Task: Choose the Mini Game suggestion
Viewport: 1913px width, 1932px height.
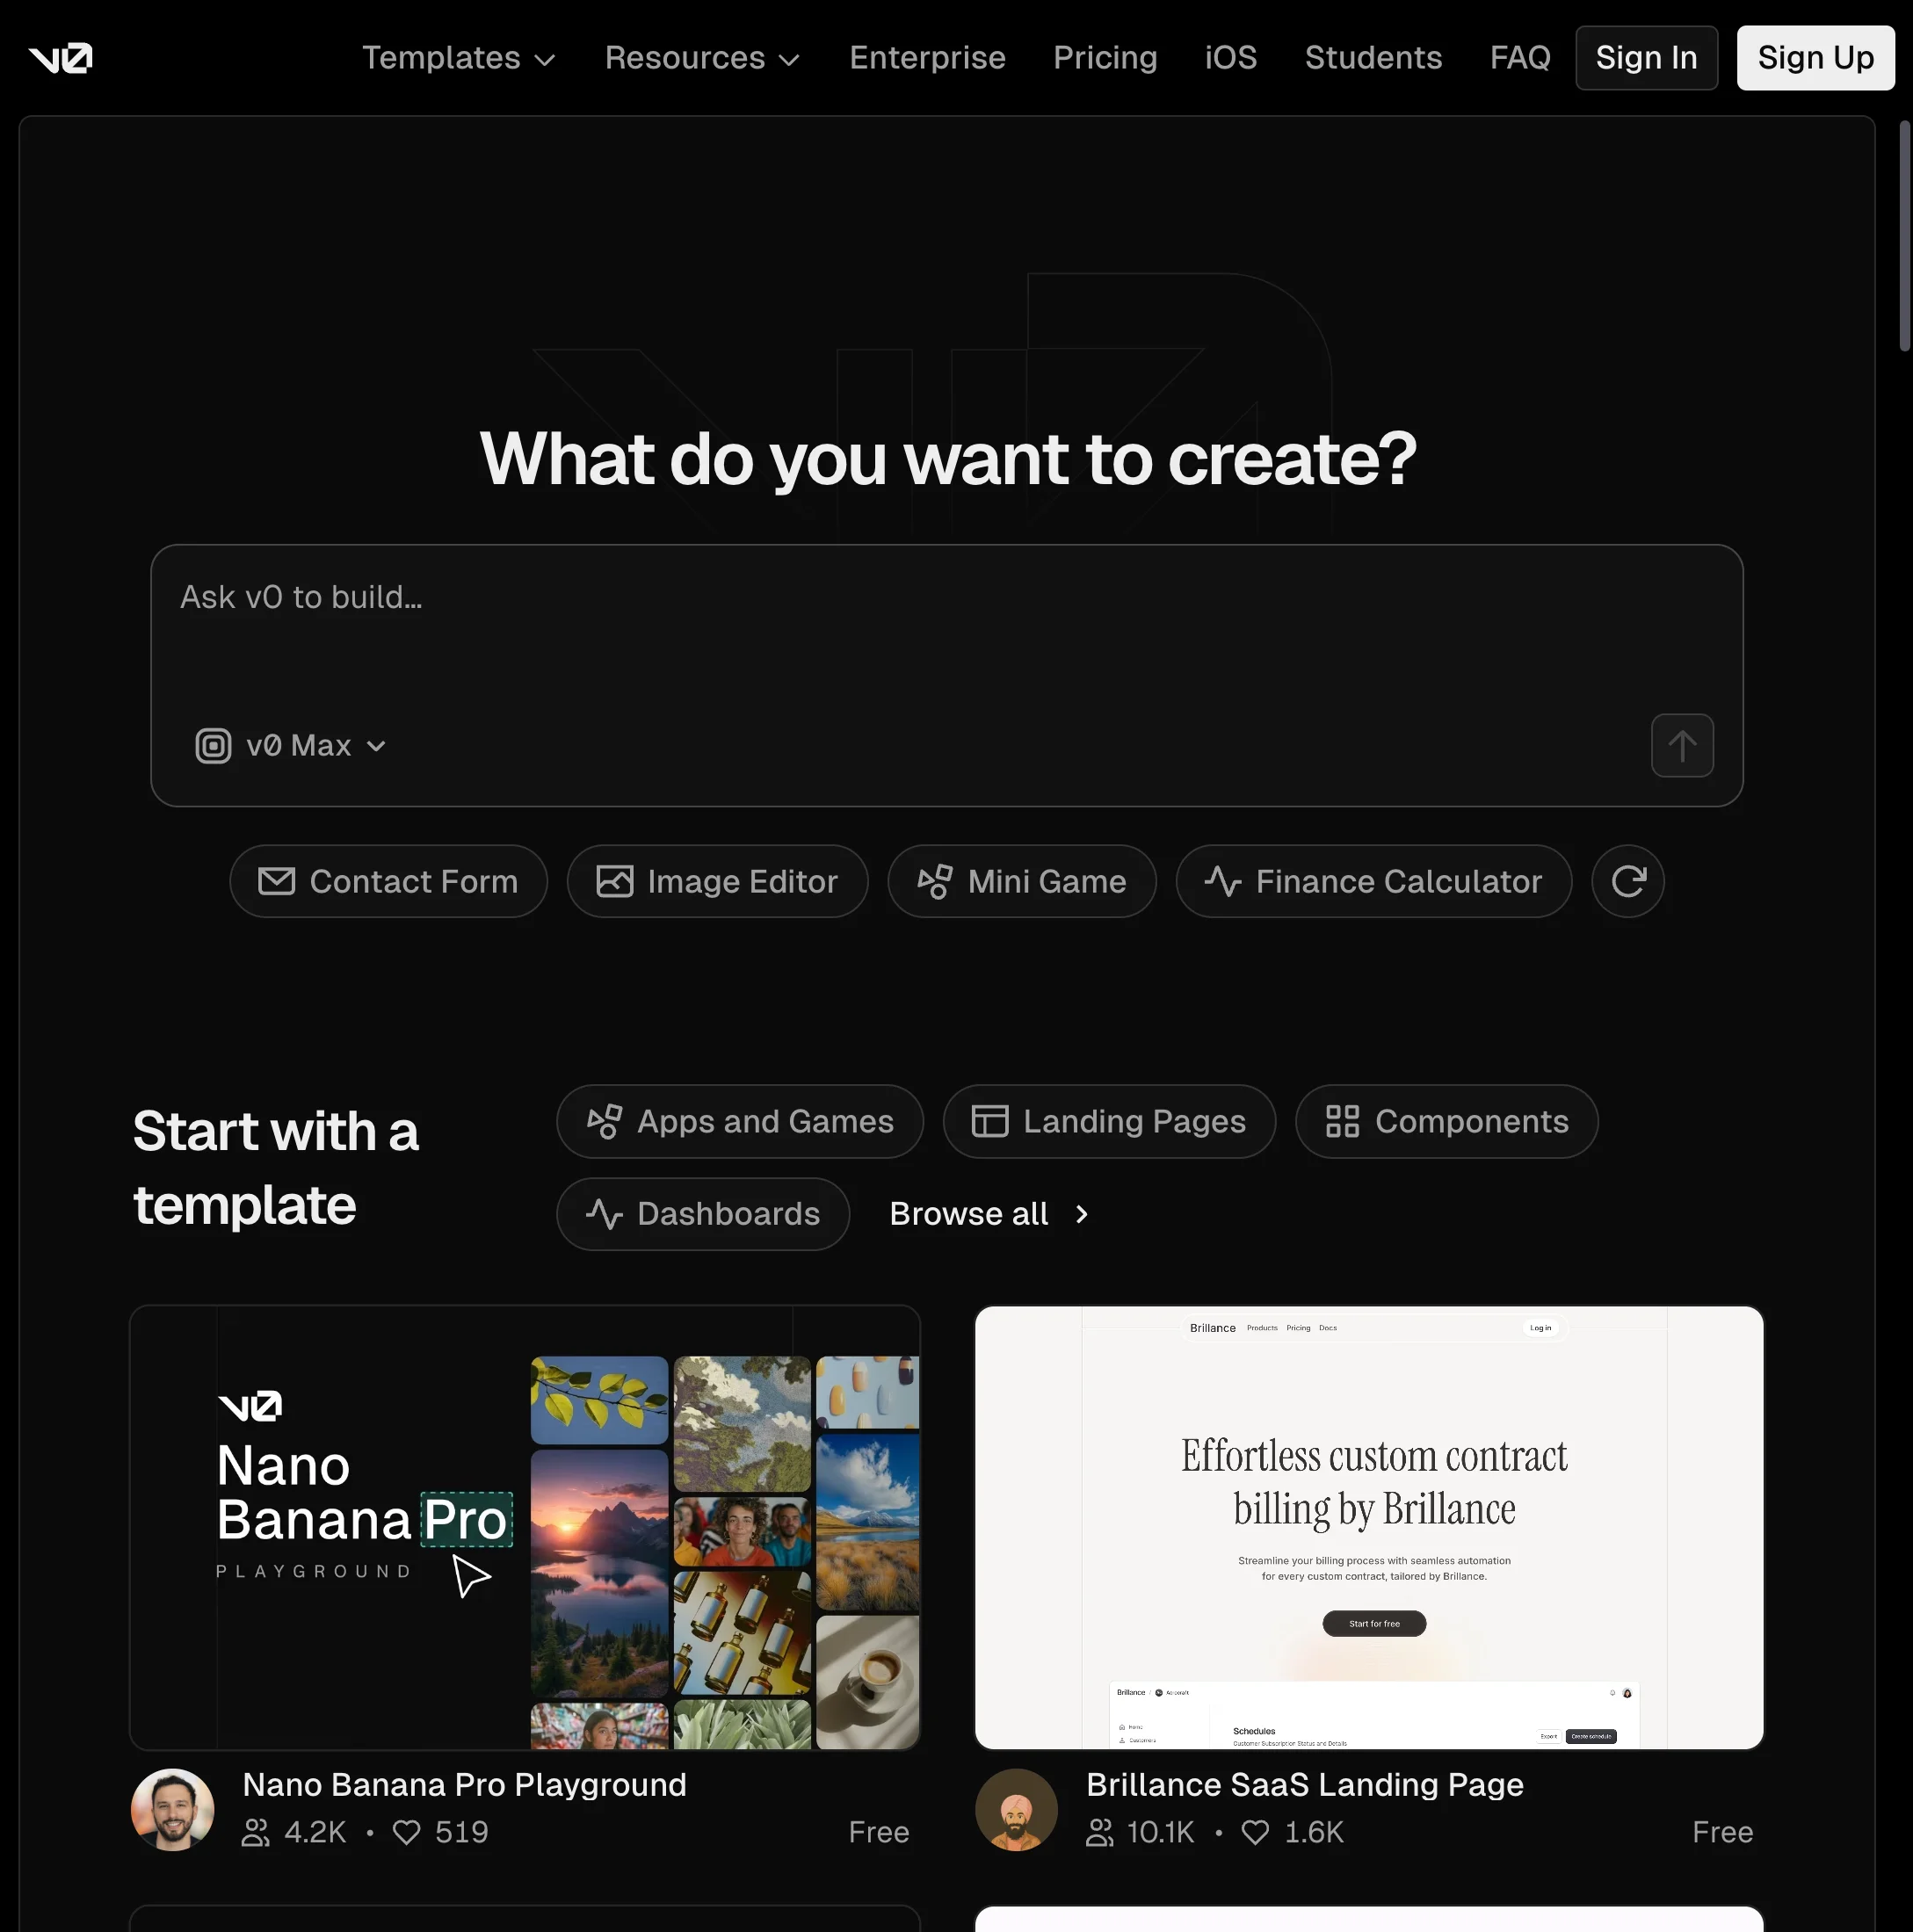Action: 1021,881
